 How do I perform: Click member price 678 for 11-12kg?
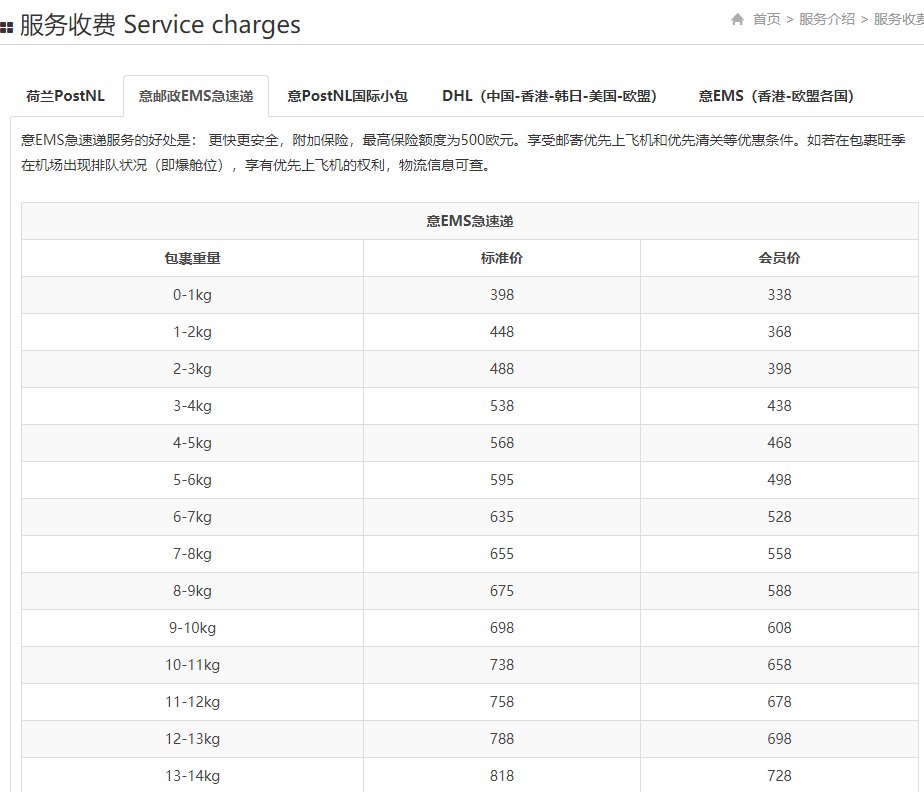779,702
